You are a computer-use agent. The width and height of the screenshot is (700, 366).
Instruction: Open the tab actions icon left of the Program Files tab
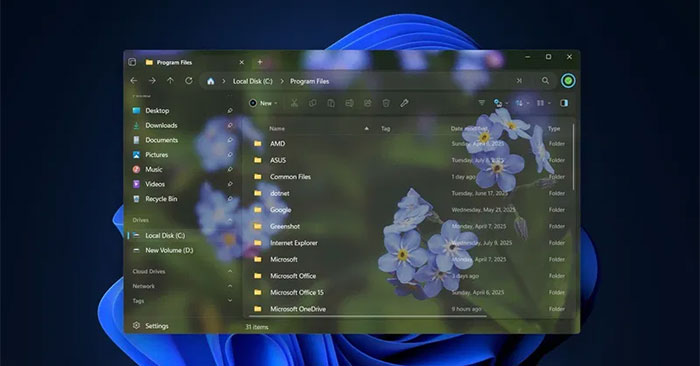(x=132, y=62)
